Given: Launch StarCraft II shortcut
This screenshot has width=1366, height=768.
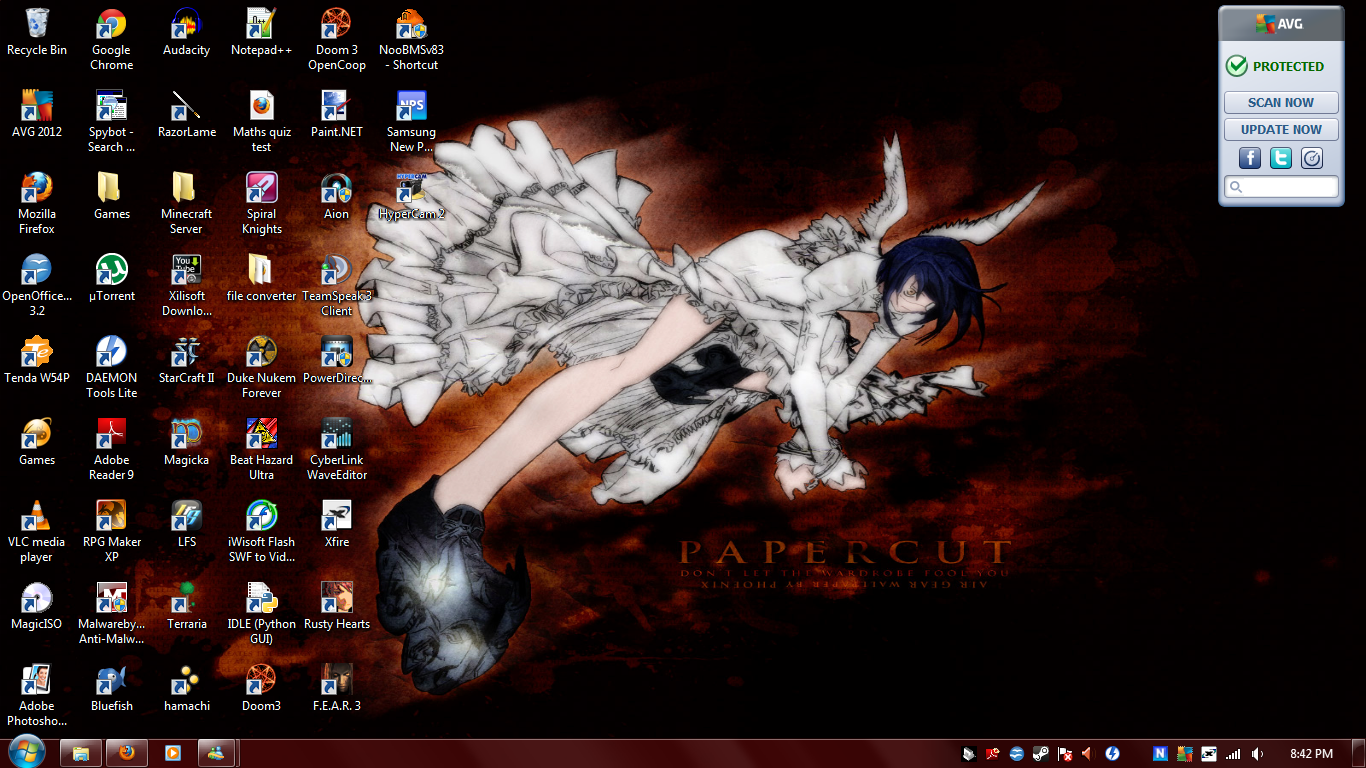Looking at the screenshot, I should click(x=186, y=360).
